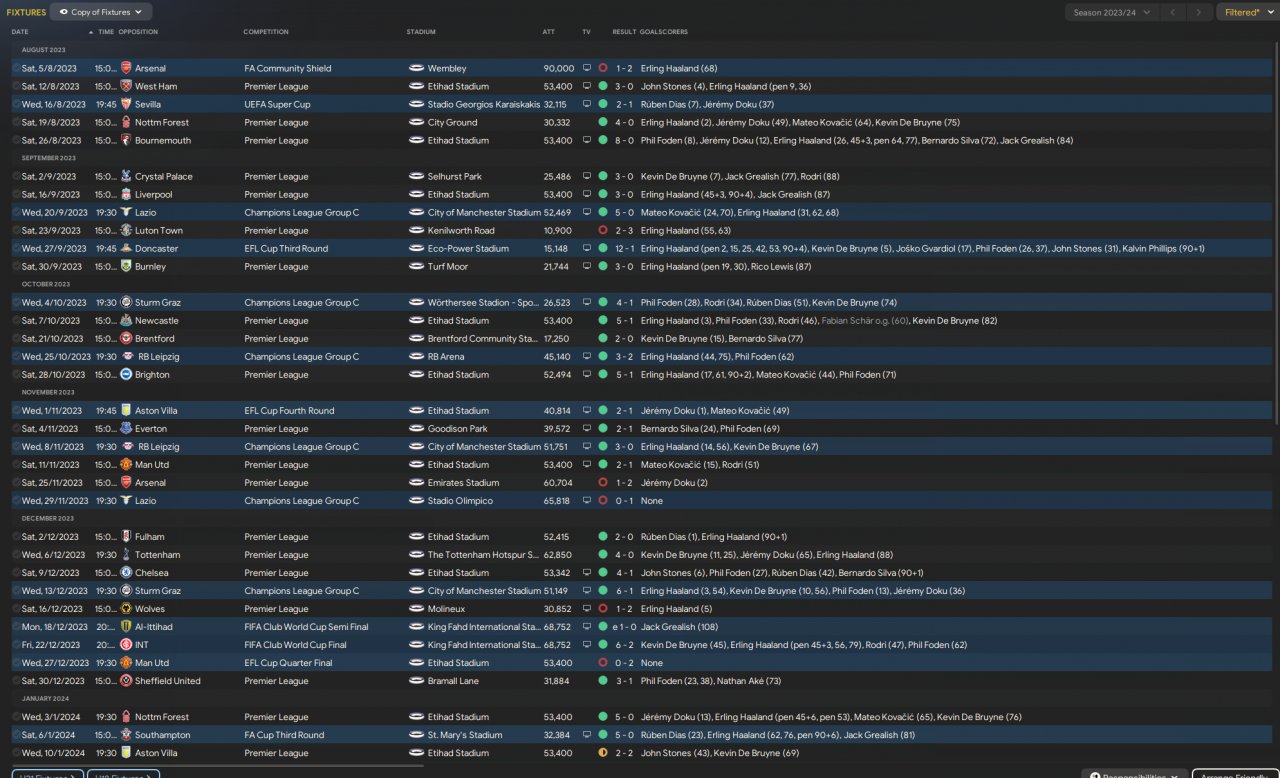Image resolution: width=1280 pixels, height=778 pixels.
Task: Click the stadium icon beside Kenilworth Road
Action: click(417, 230)
